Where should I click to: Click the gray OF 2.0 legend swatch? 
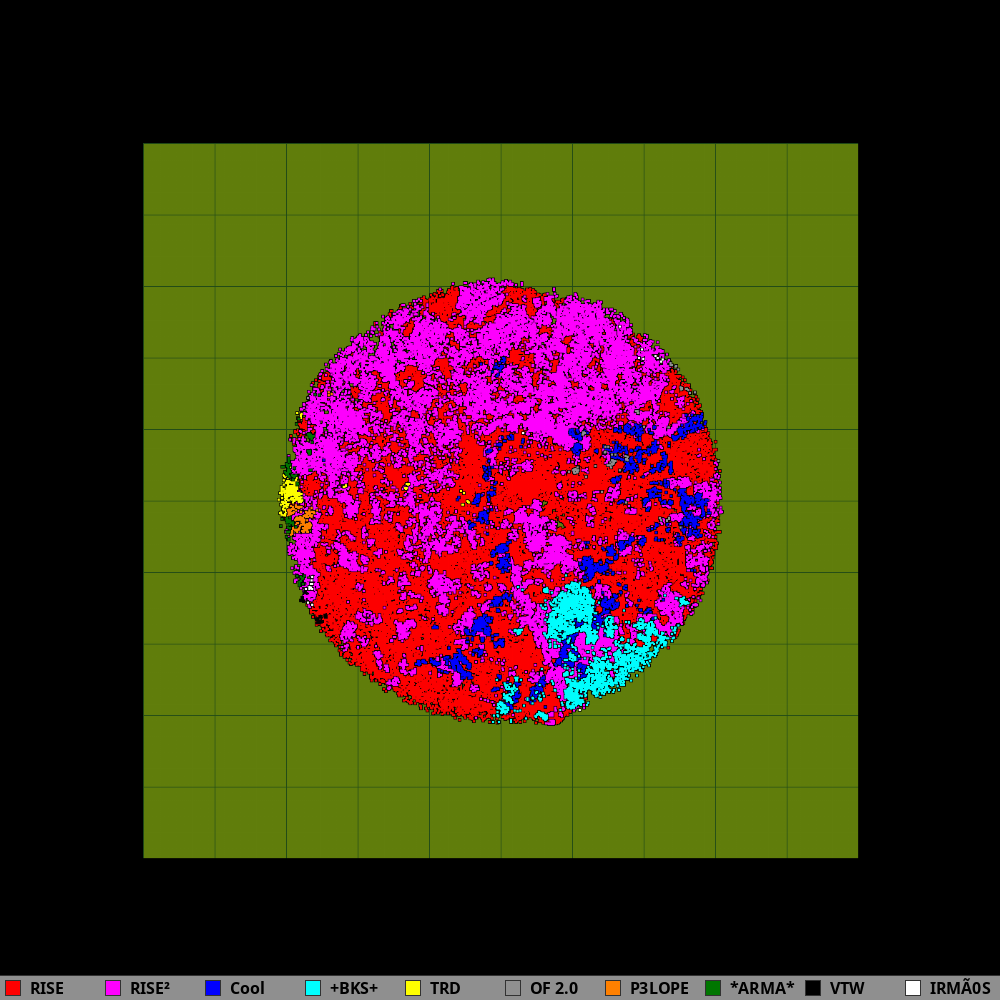tap(513, 988)
